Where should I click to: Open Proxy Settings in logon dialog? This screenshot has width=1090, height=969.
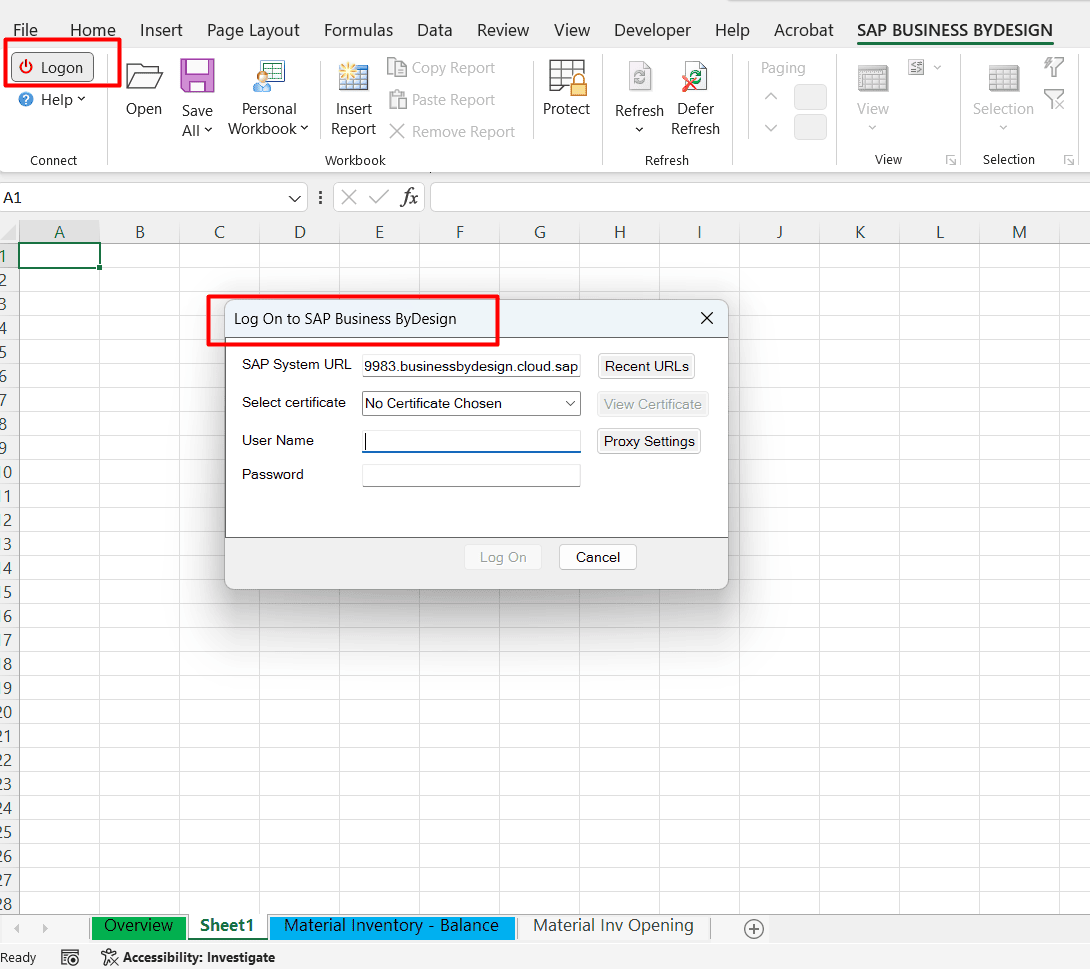(x=649, y=441)
